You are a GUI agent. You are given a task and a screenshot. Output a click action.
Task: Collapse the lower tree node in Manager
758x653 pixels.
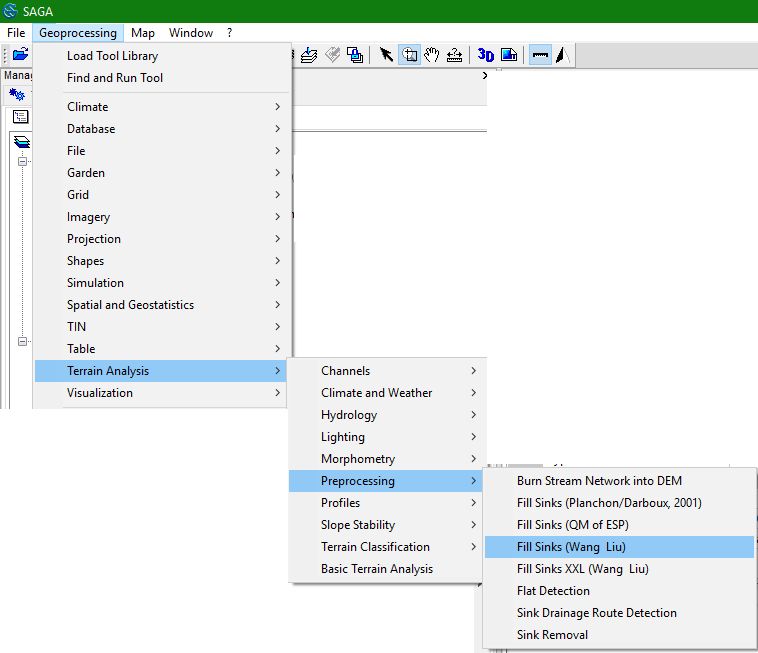[x=22, y=341]
